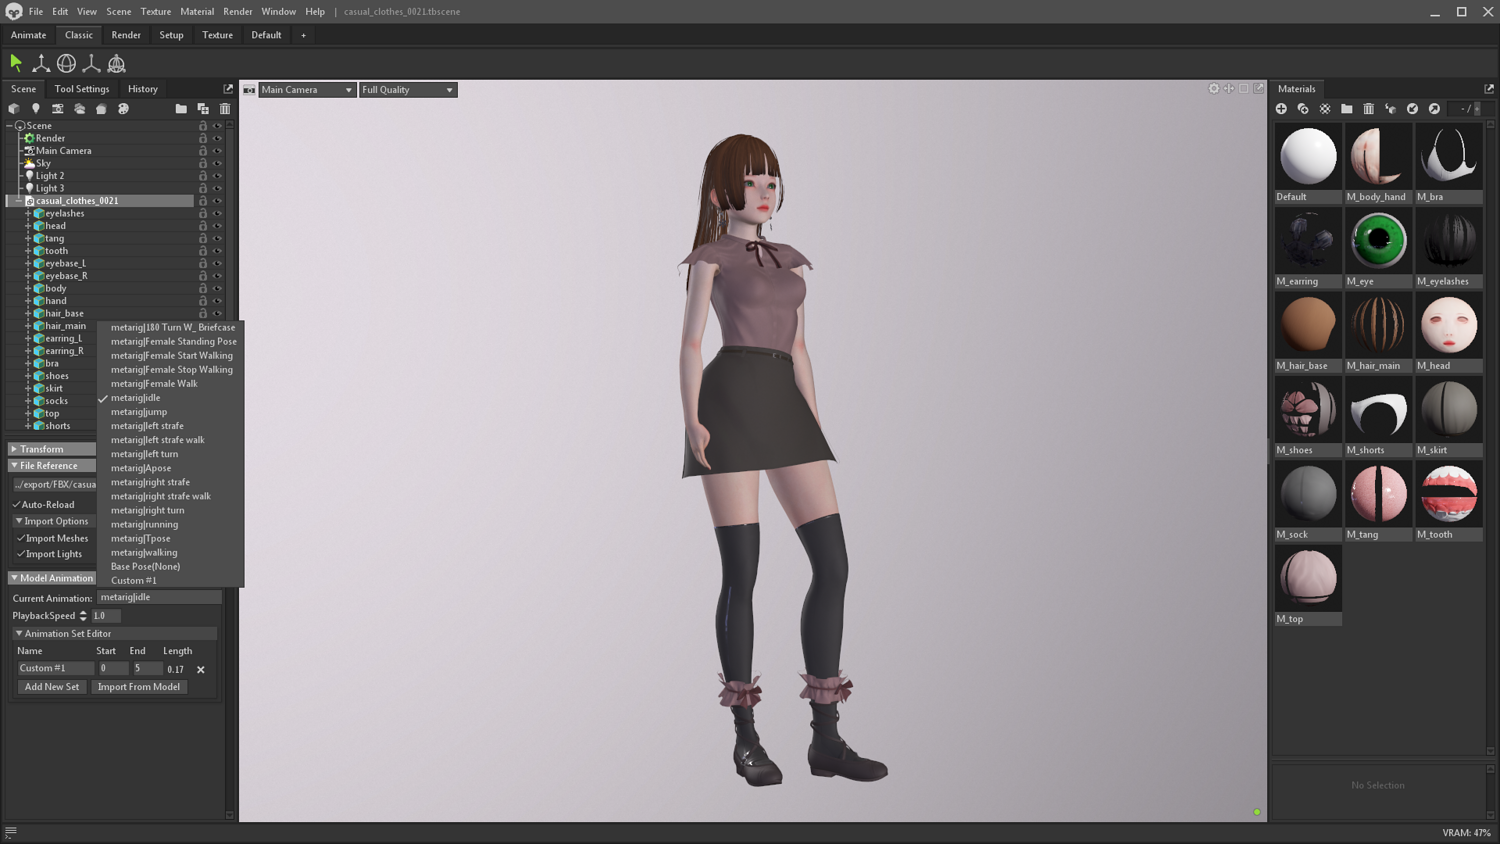This screenshot has height=844, width=1500.
Task: Duplicate the selected material
Action: click(1303, 109)
